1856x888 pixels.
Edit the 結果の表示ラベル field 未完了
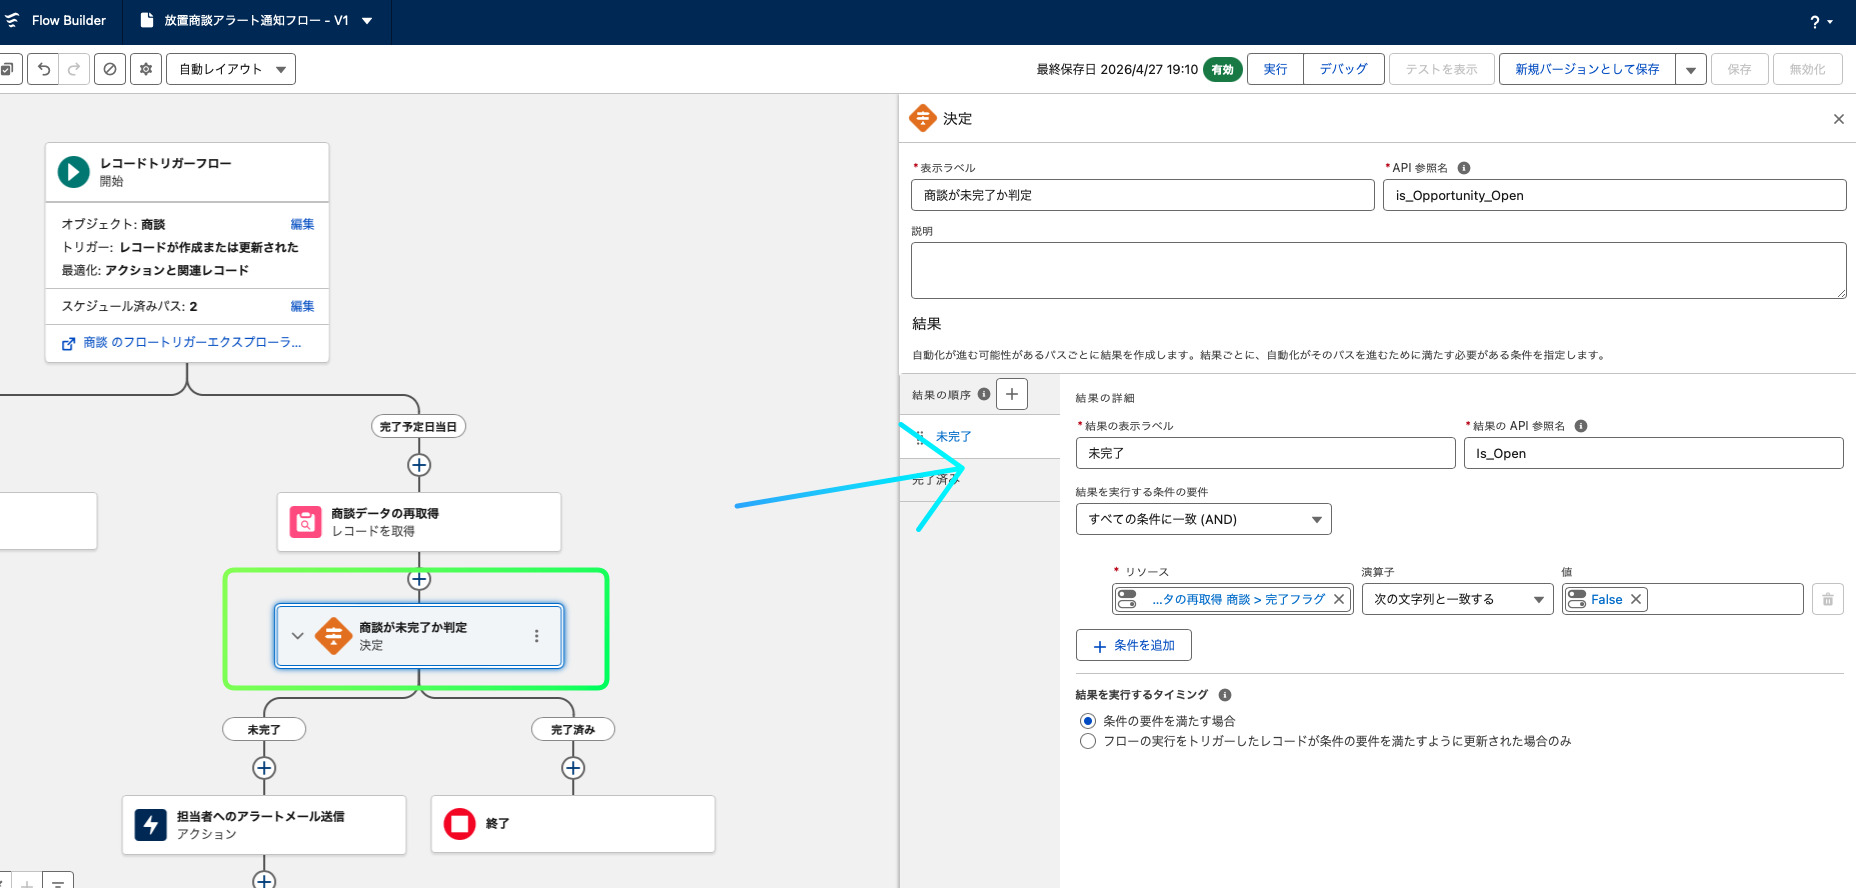coord(1265,453)
